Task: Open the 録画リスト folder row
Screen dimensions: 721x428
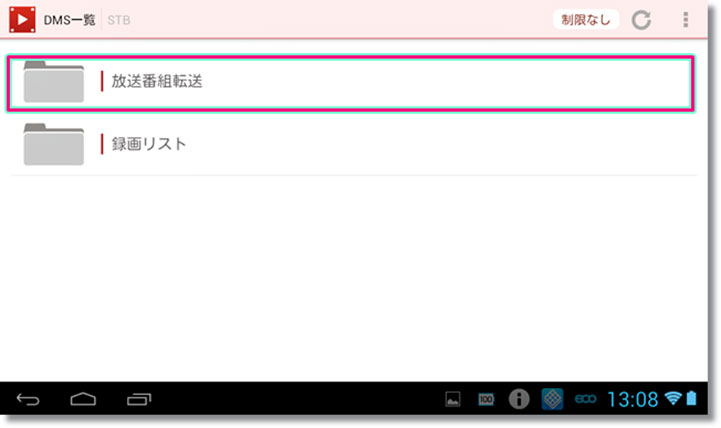Action: point(353,144)
